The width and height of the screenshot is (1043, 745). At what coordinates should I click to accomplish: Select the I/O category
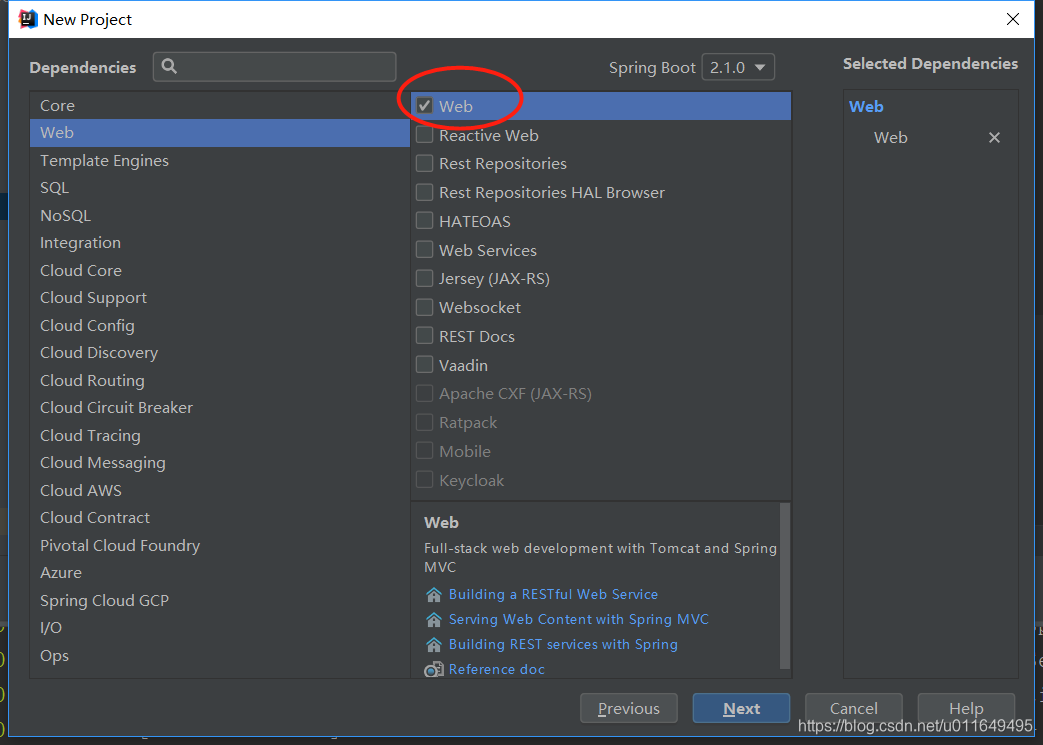[x=220, y=628]
